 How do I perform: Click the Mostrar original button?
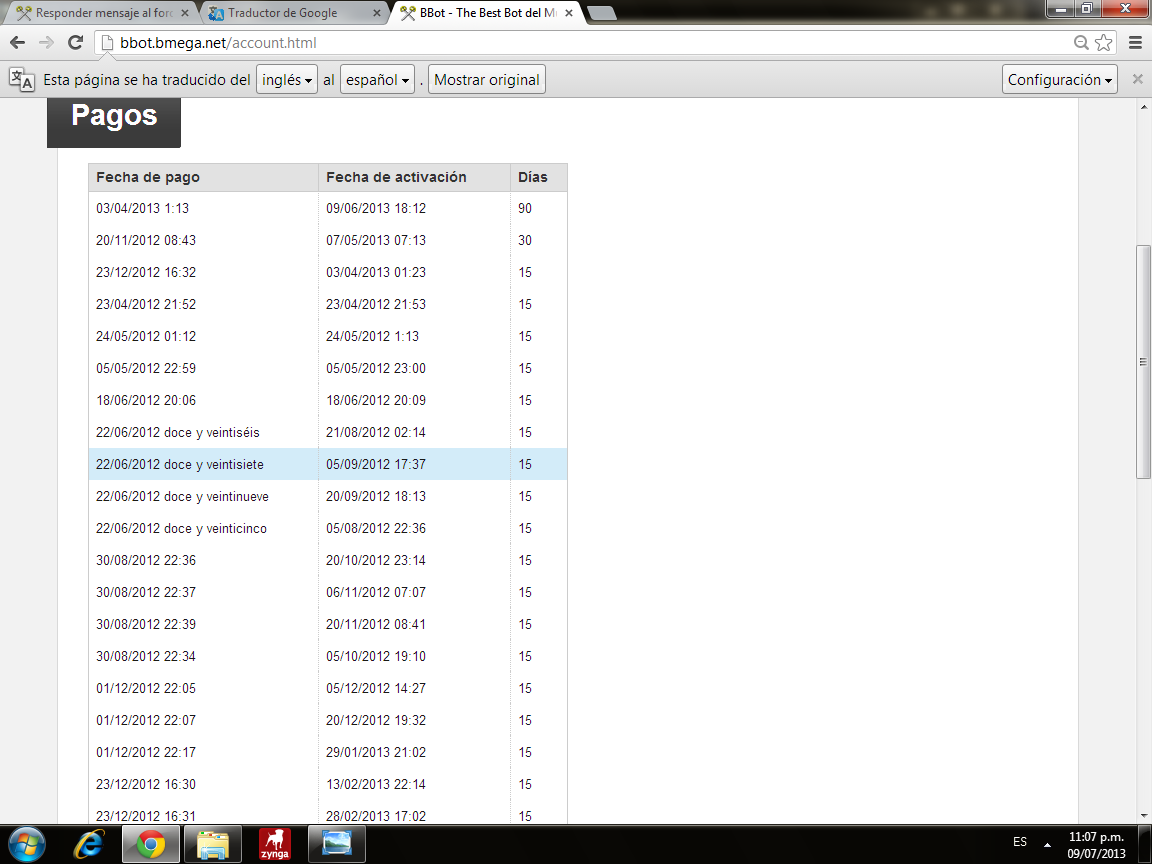(487, 80)
